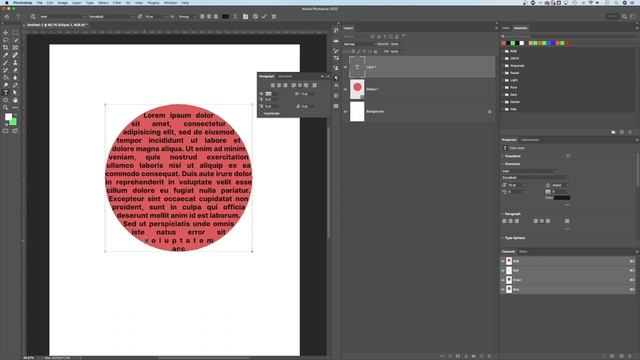
Task: Right align text in options bar
Action: (x=216, y=17)
